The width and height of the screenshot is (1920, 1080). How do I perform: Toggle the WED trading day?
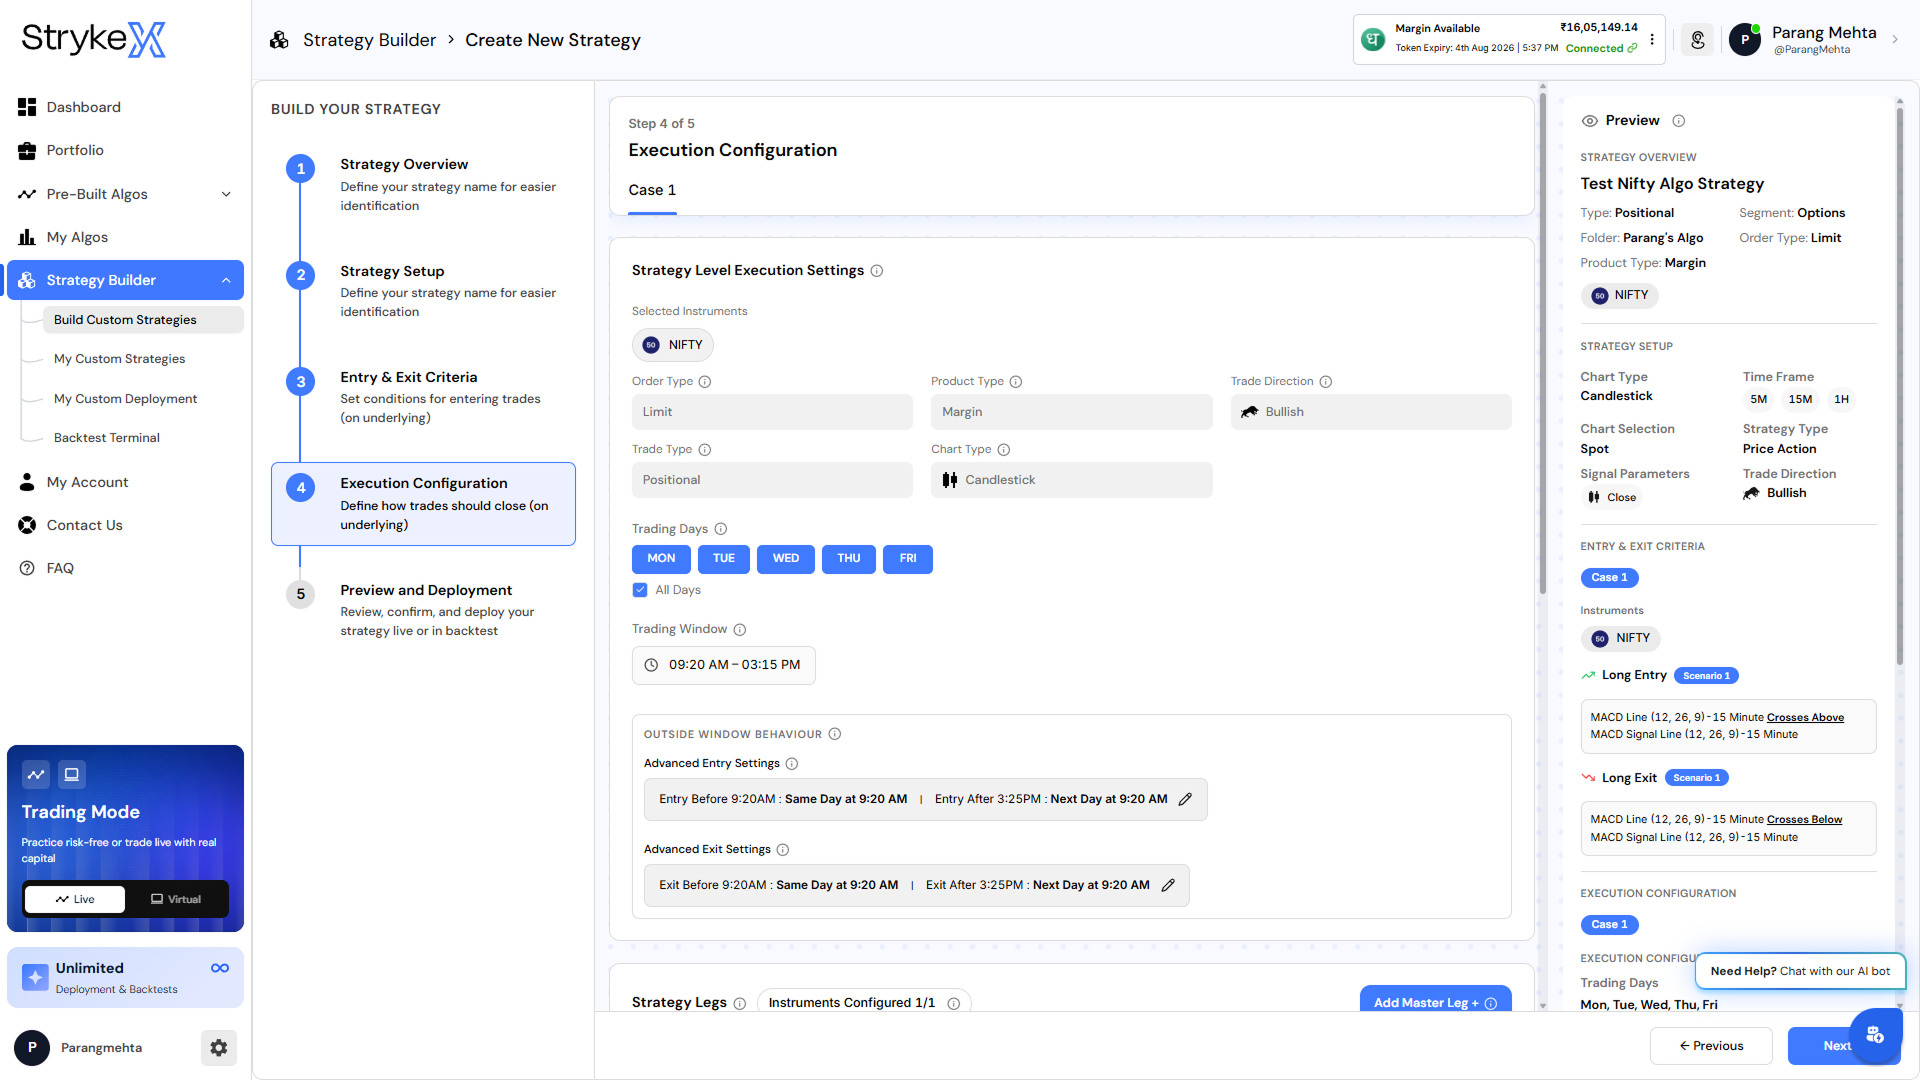pyautogui.click(x=786, y=559)
